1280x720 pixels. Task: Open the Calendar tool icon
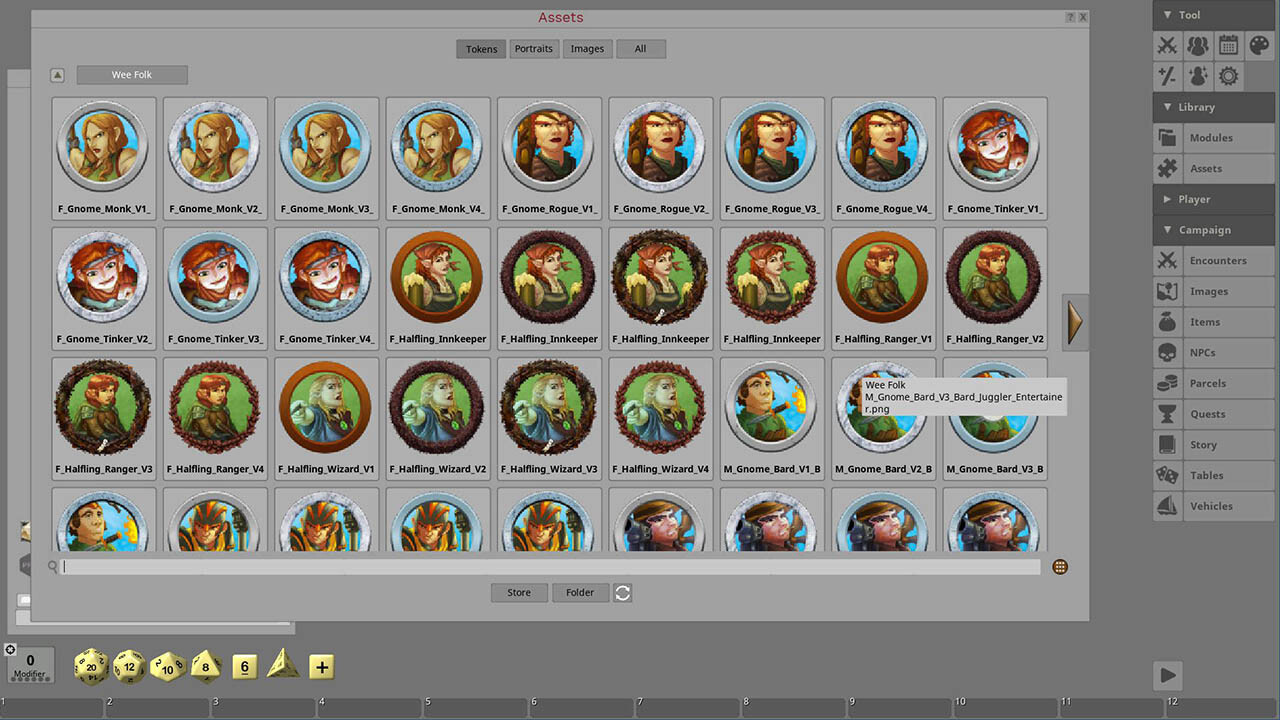(1228, 45)
